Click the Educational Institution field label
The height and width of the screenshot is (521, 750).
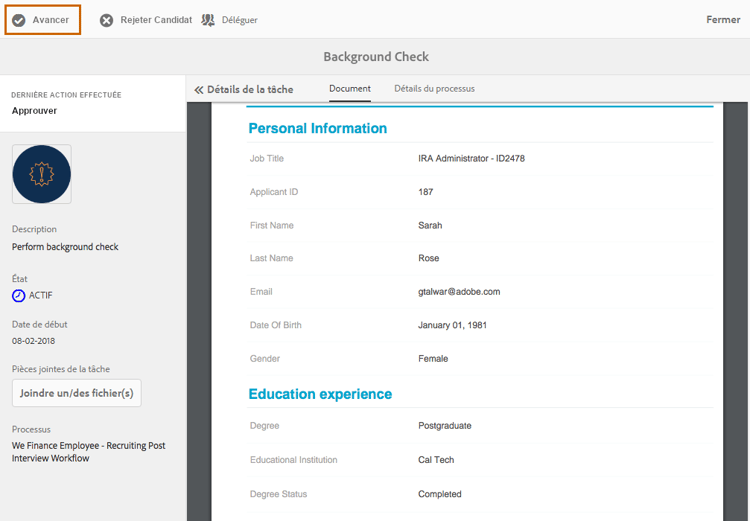pos(293,460)
